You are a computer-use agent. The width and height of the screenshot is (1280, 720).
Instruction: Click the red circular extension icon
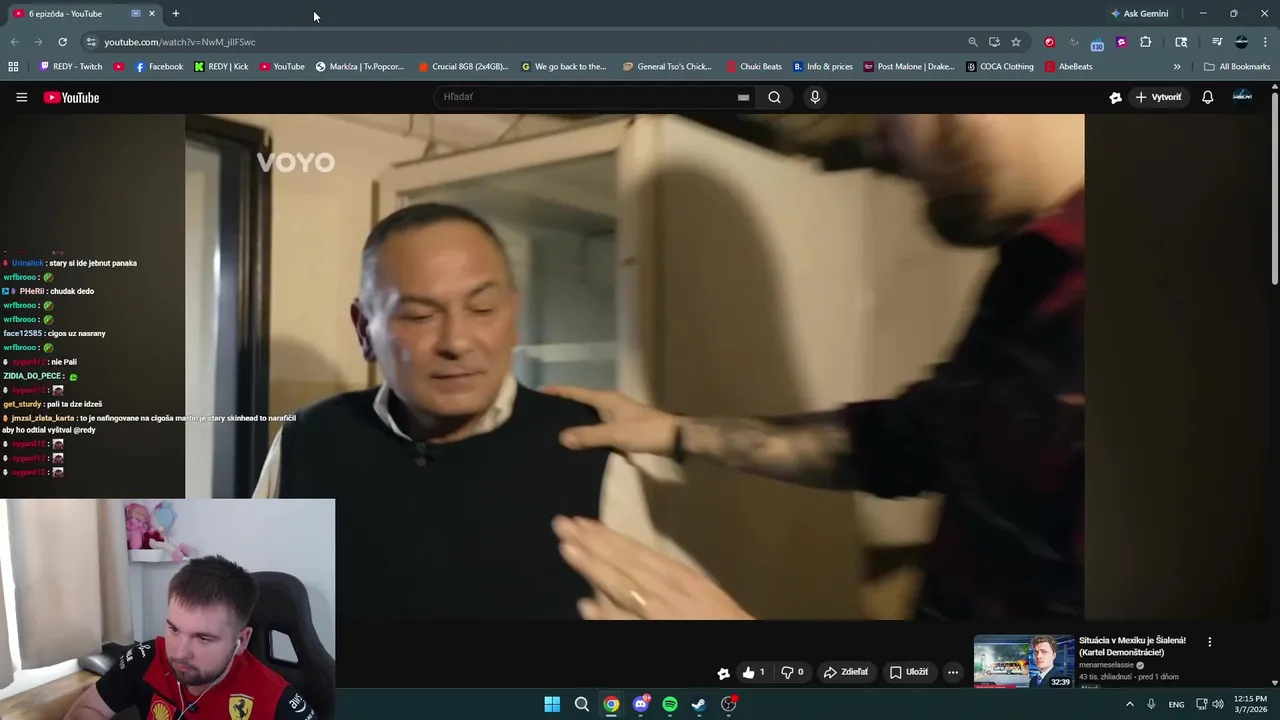pyautogui.click(x=1049, y=42)
